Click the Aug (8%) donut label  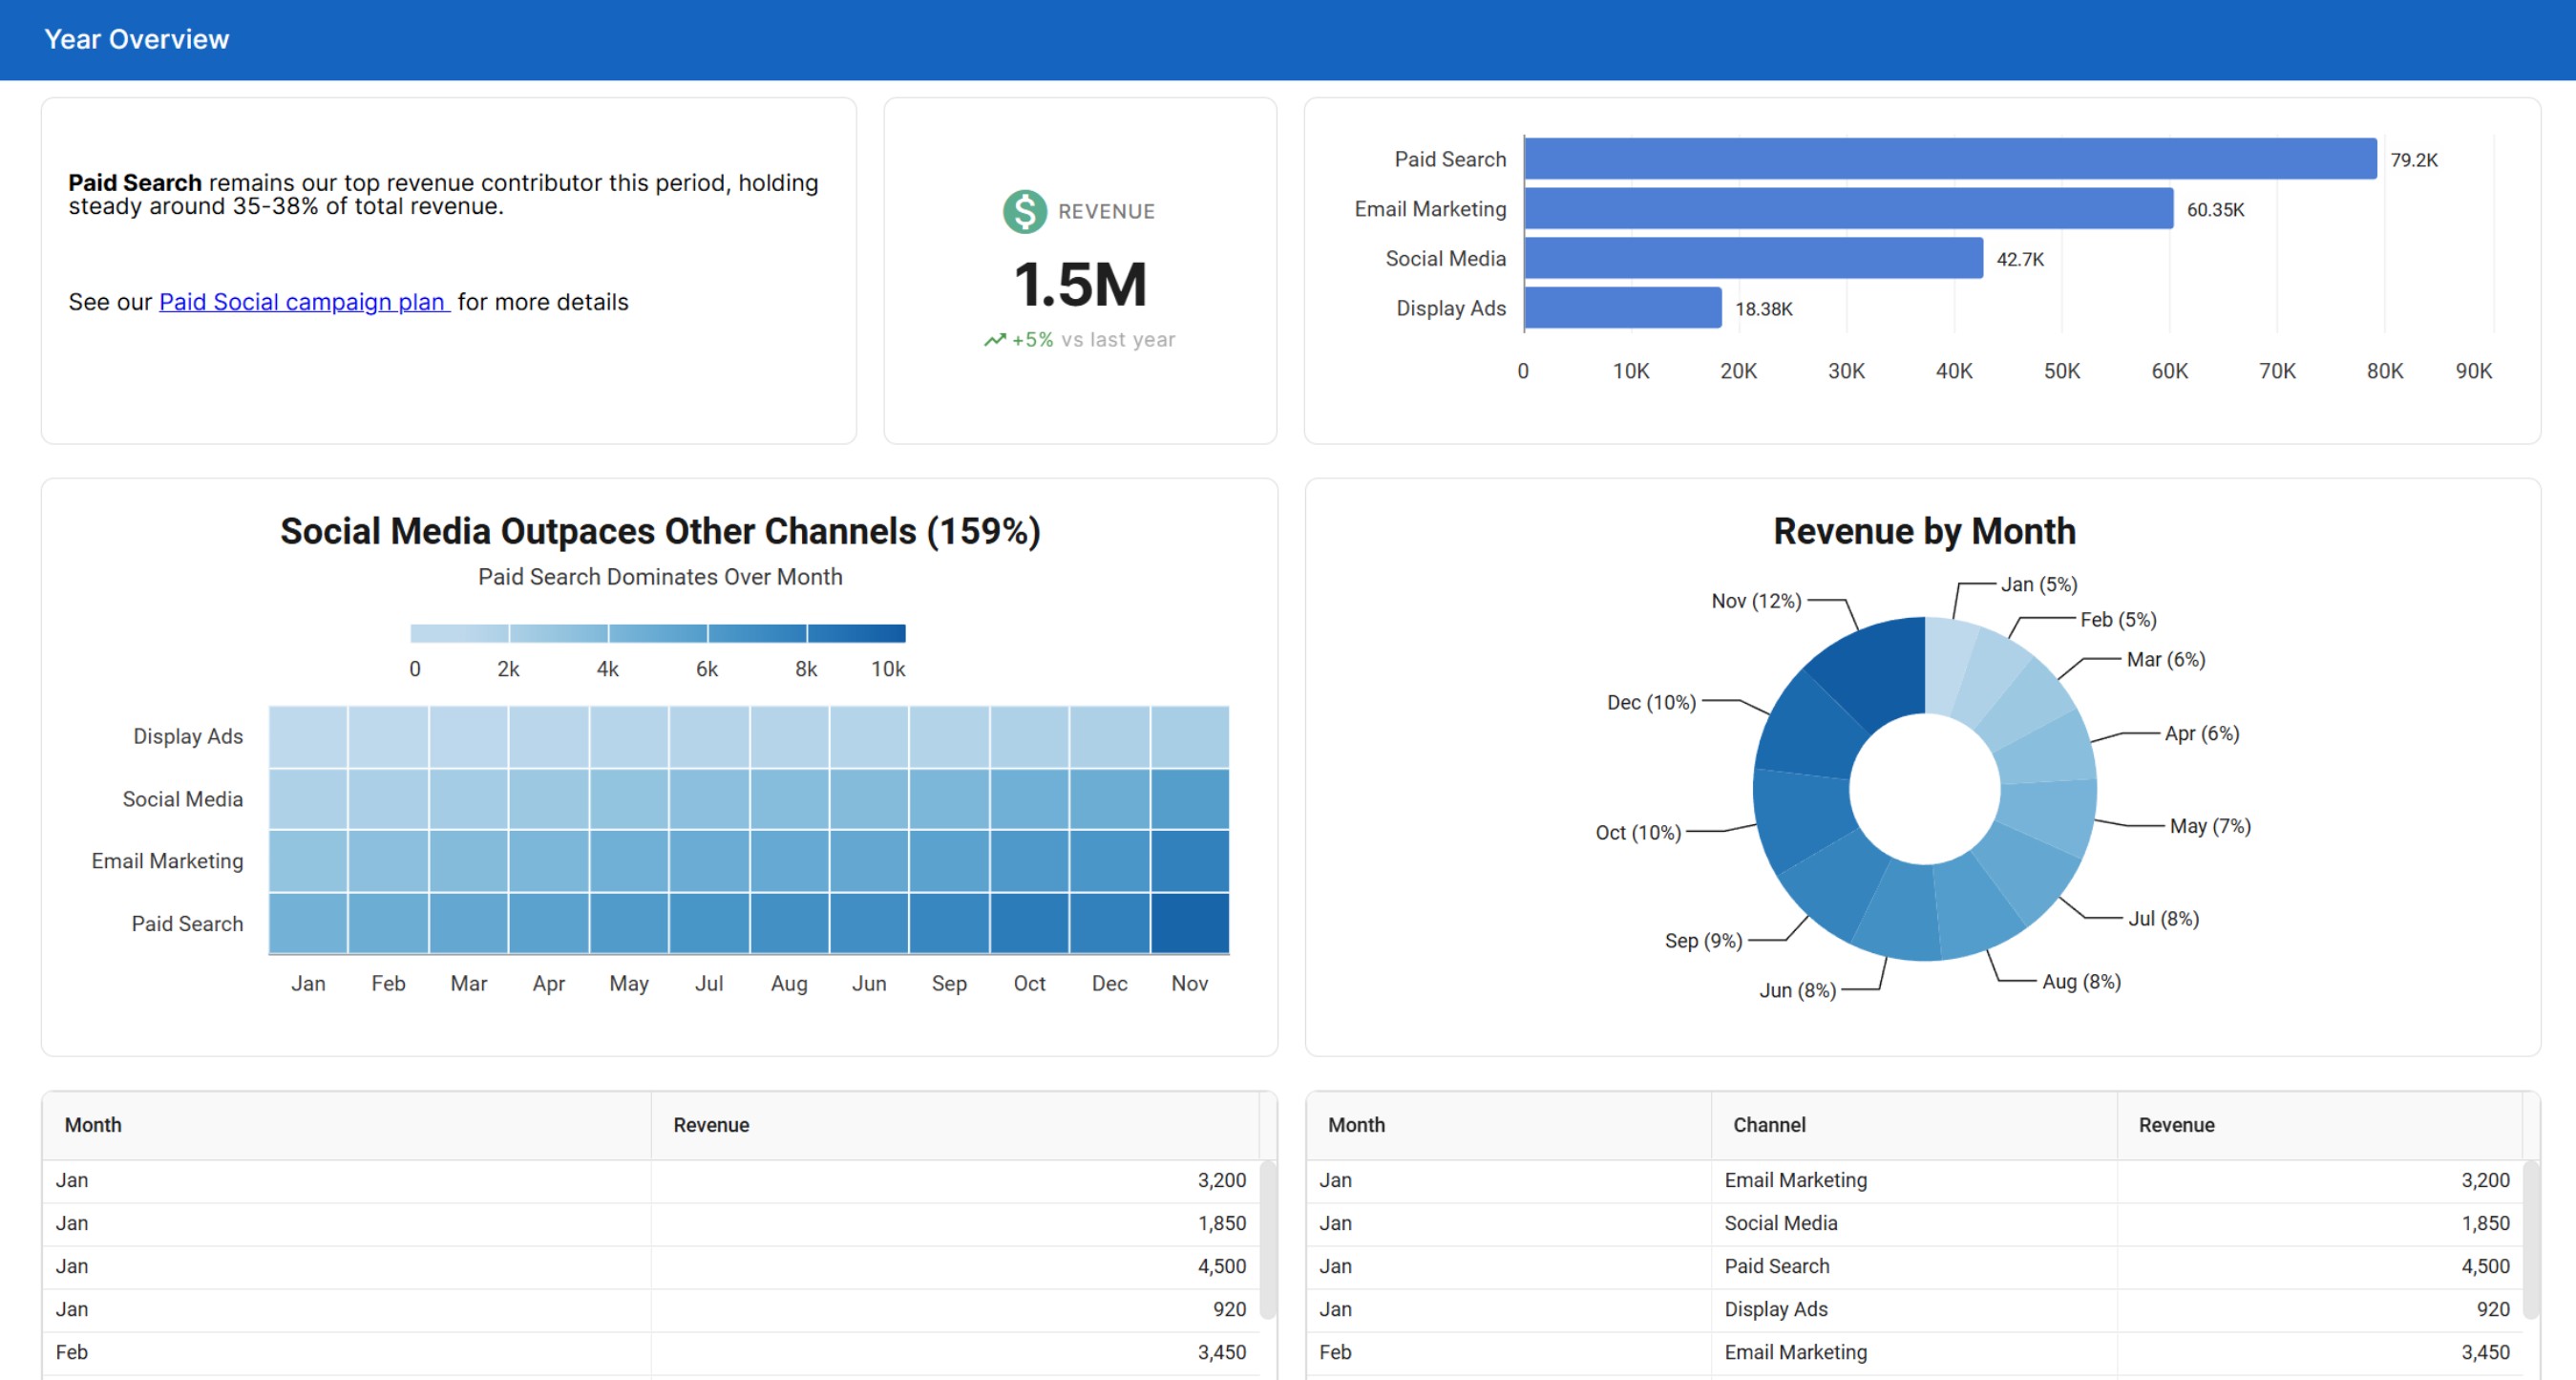[2081, 981]
